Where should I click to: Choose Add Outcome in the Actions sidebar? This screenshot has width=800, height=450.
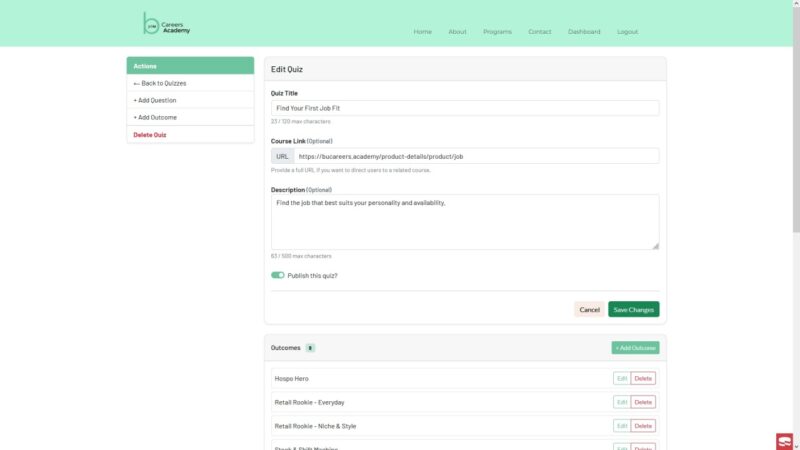pyautogui.click(x=190, y=117)
